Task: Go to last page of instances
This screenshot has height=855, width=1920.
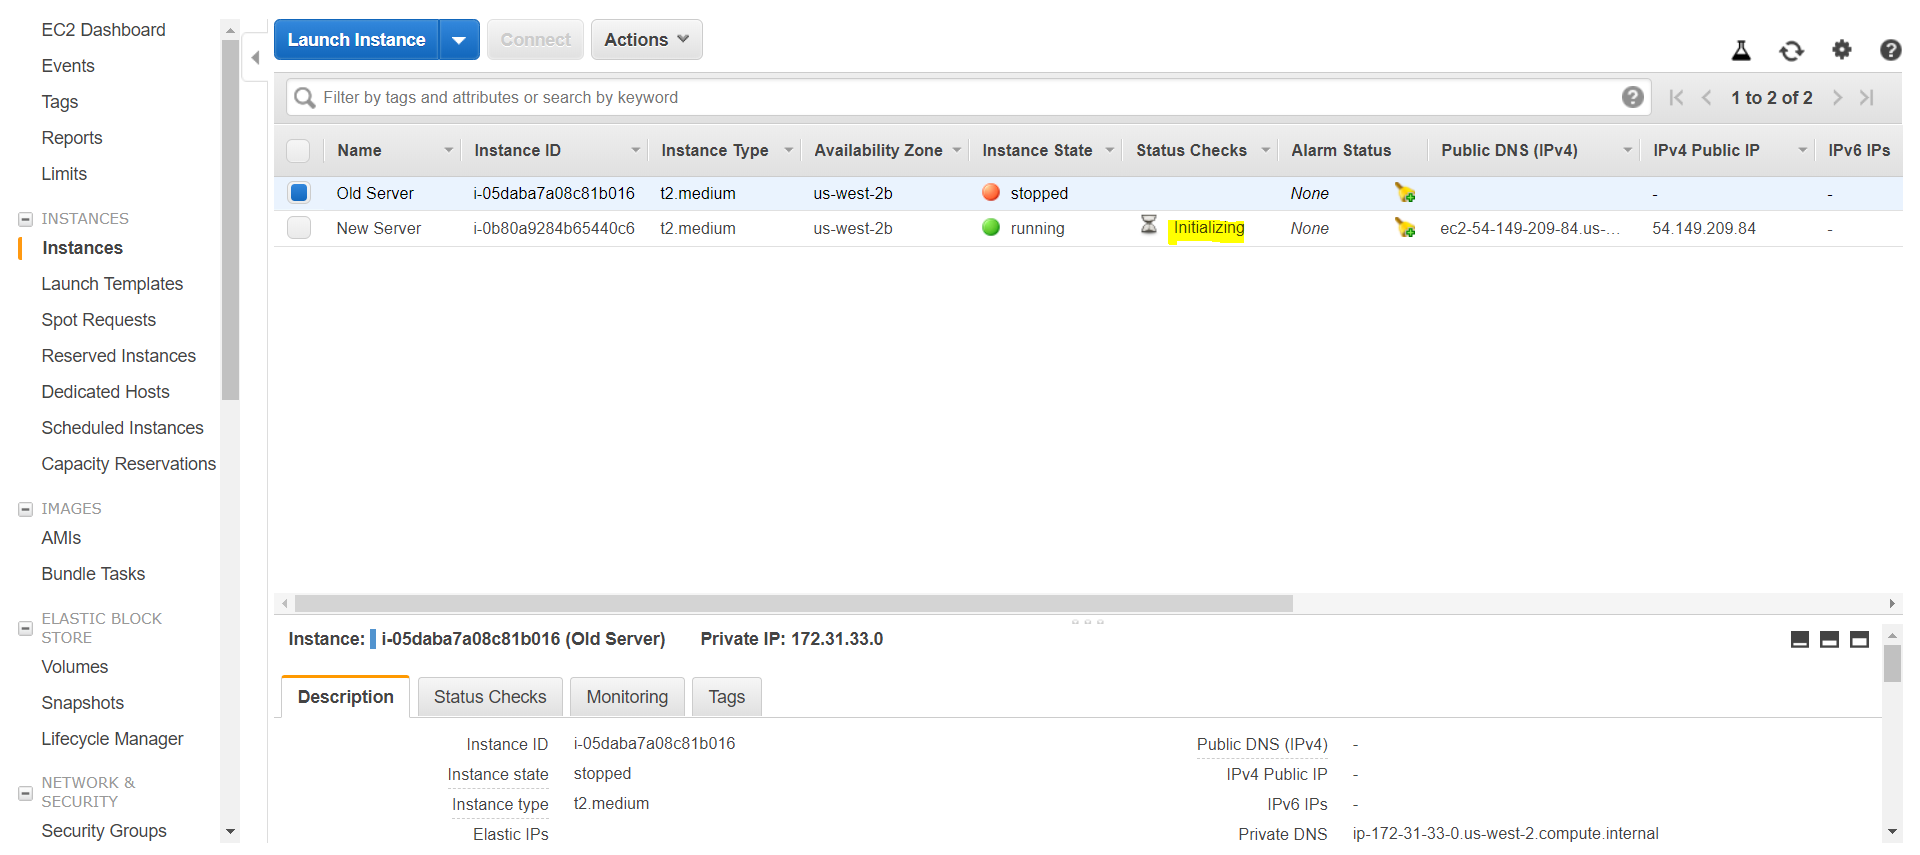Action: [x=1867, y=97]
